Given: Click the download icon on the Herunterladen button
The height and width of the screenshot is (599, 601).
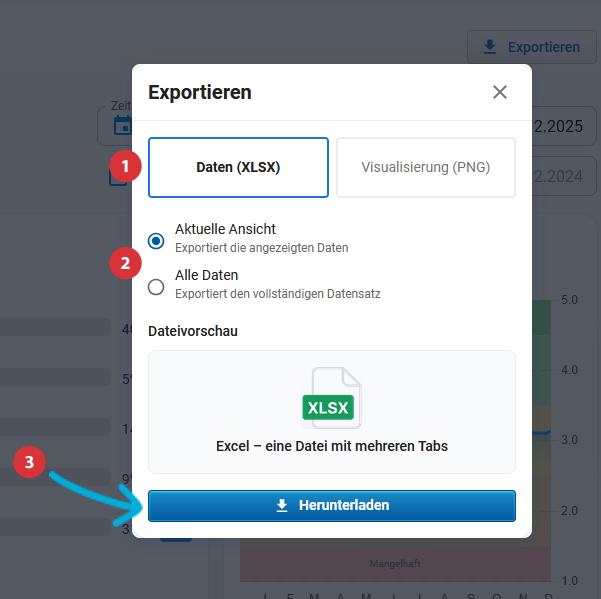Looking at the screenshot, I should coord(282,506).
